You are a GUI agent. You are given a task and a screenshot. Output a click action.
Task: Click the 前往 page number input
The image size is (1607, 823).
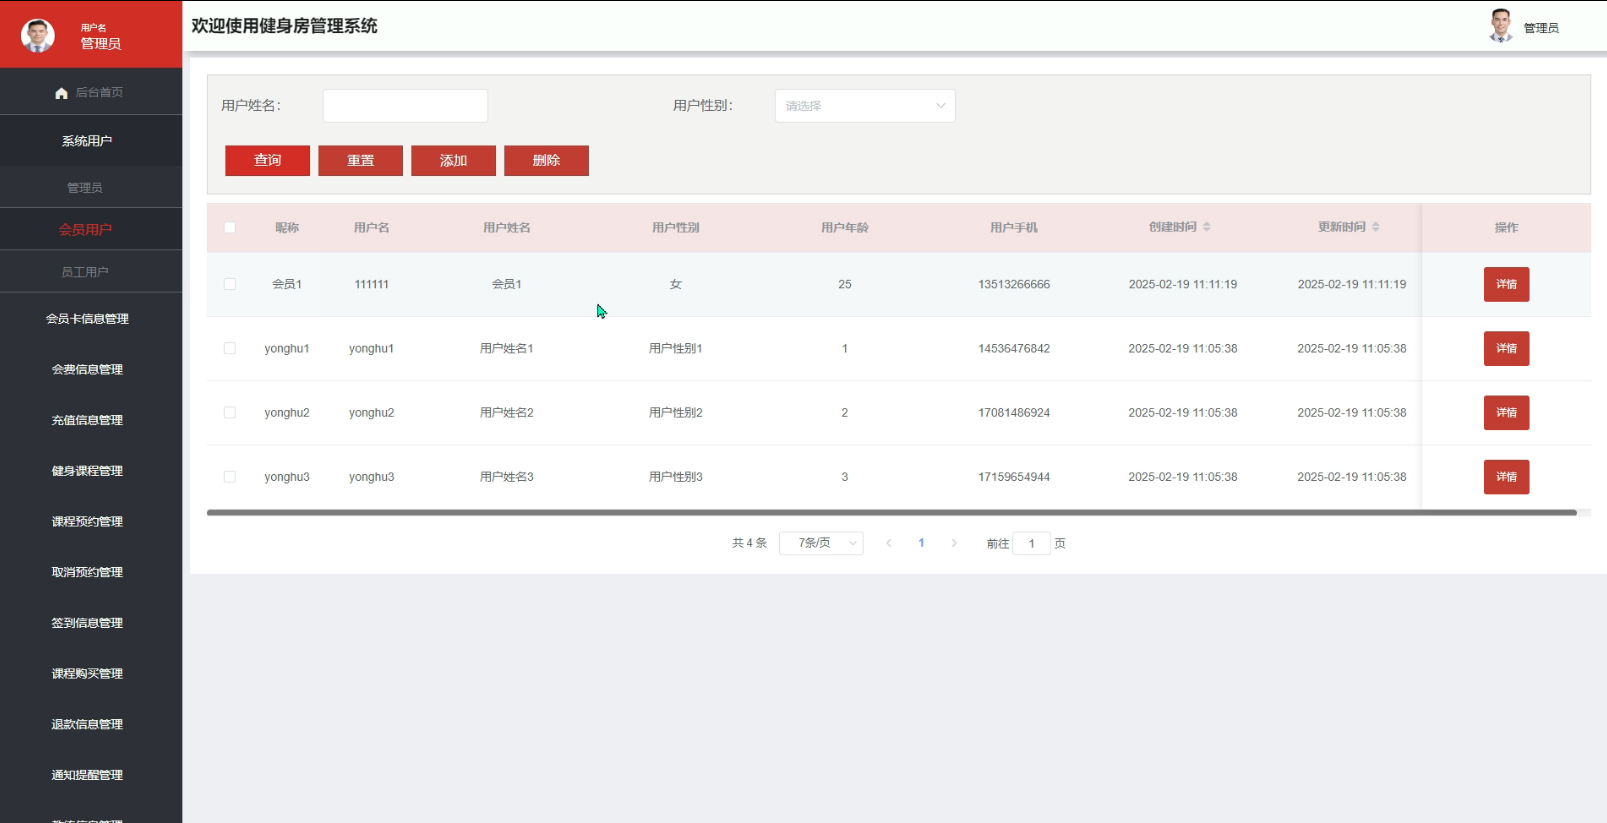1031,543
